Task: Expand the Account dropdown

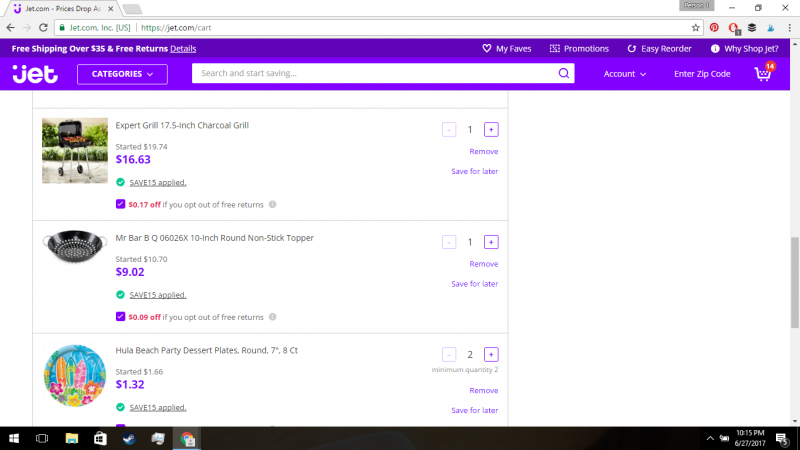Action: (625, 74)
